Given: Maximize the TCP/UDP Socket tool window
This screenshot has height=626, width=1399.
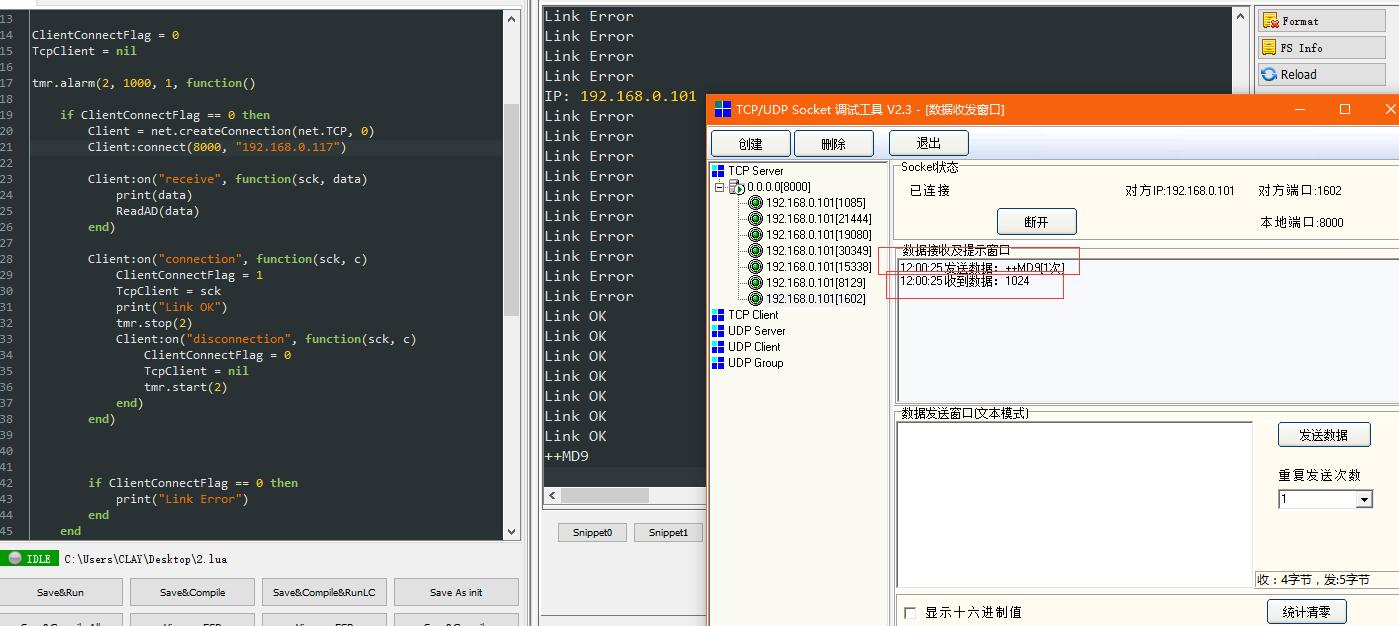Looking at the screenshot, I should coord(1345,109).
